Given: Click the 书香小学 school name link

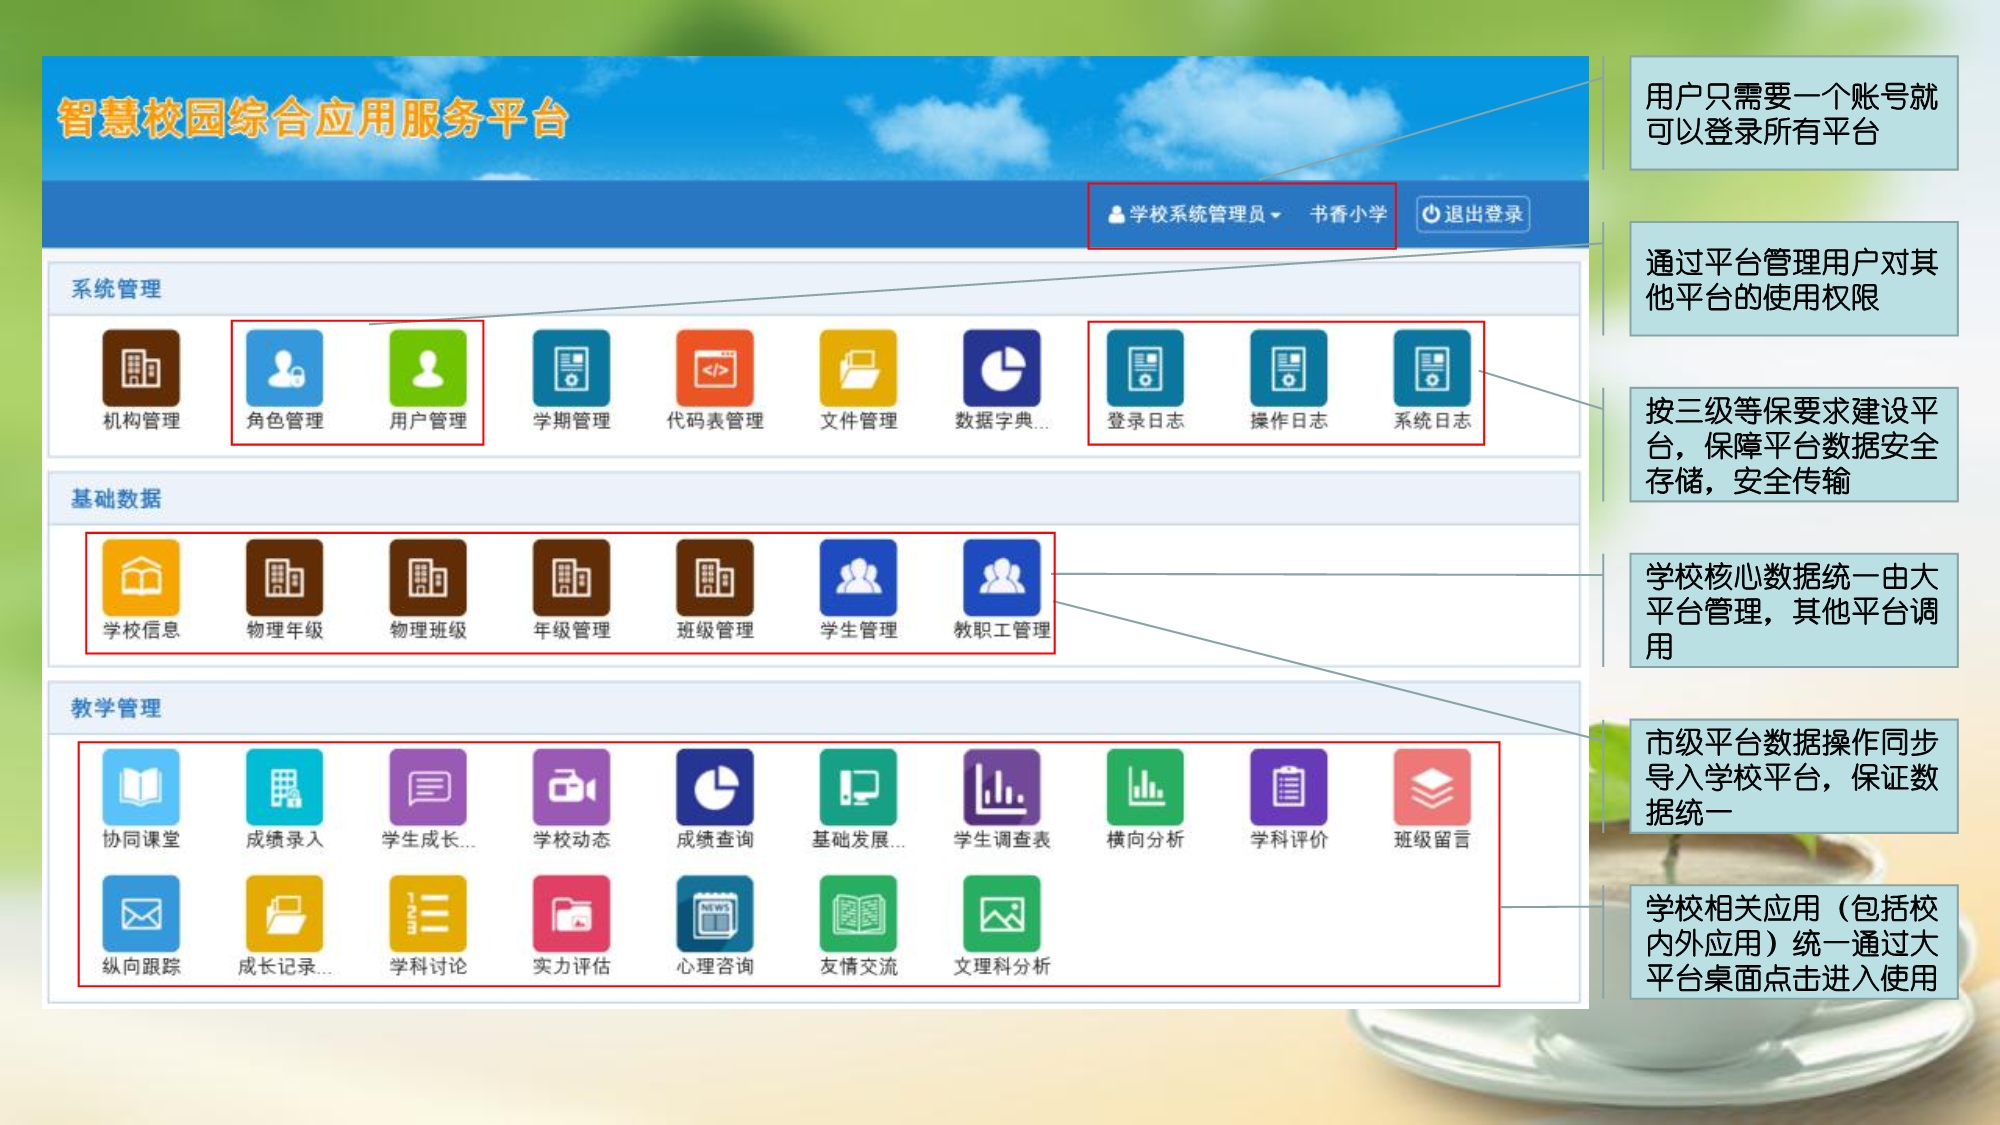Looking at the screenshot, I should [x=1348, y=214].
